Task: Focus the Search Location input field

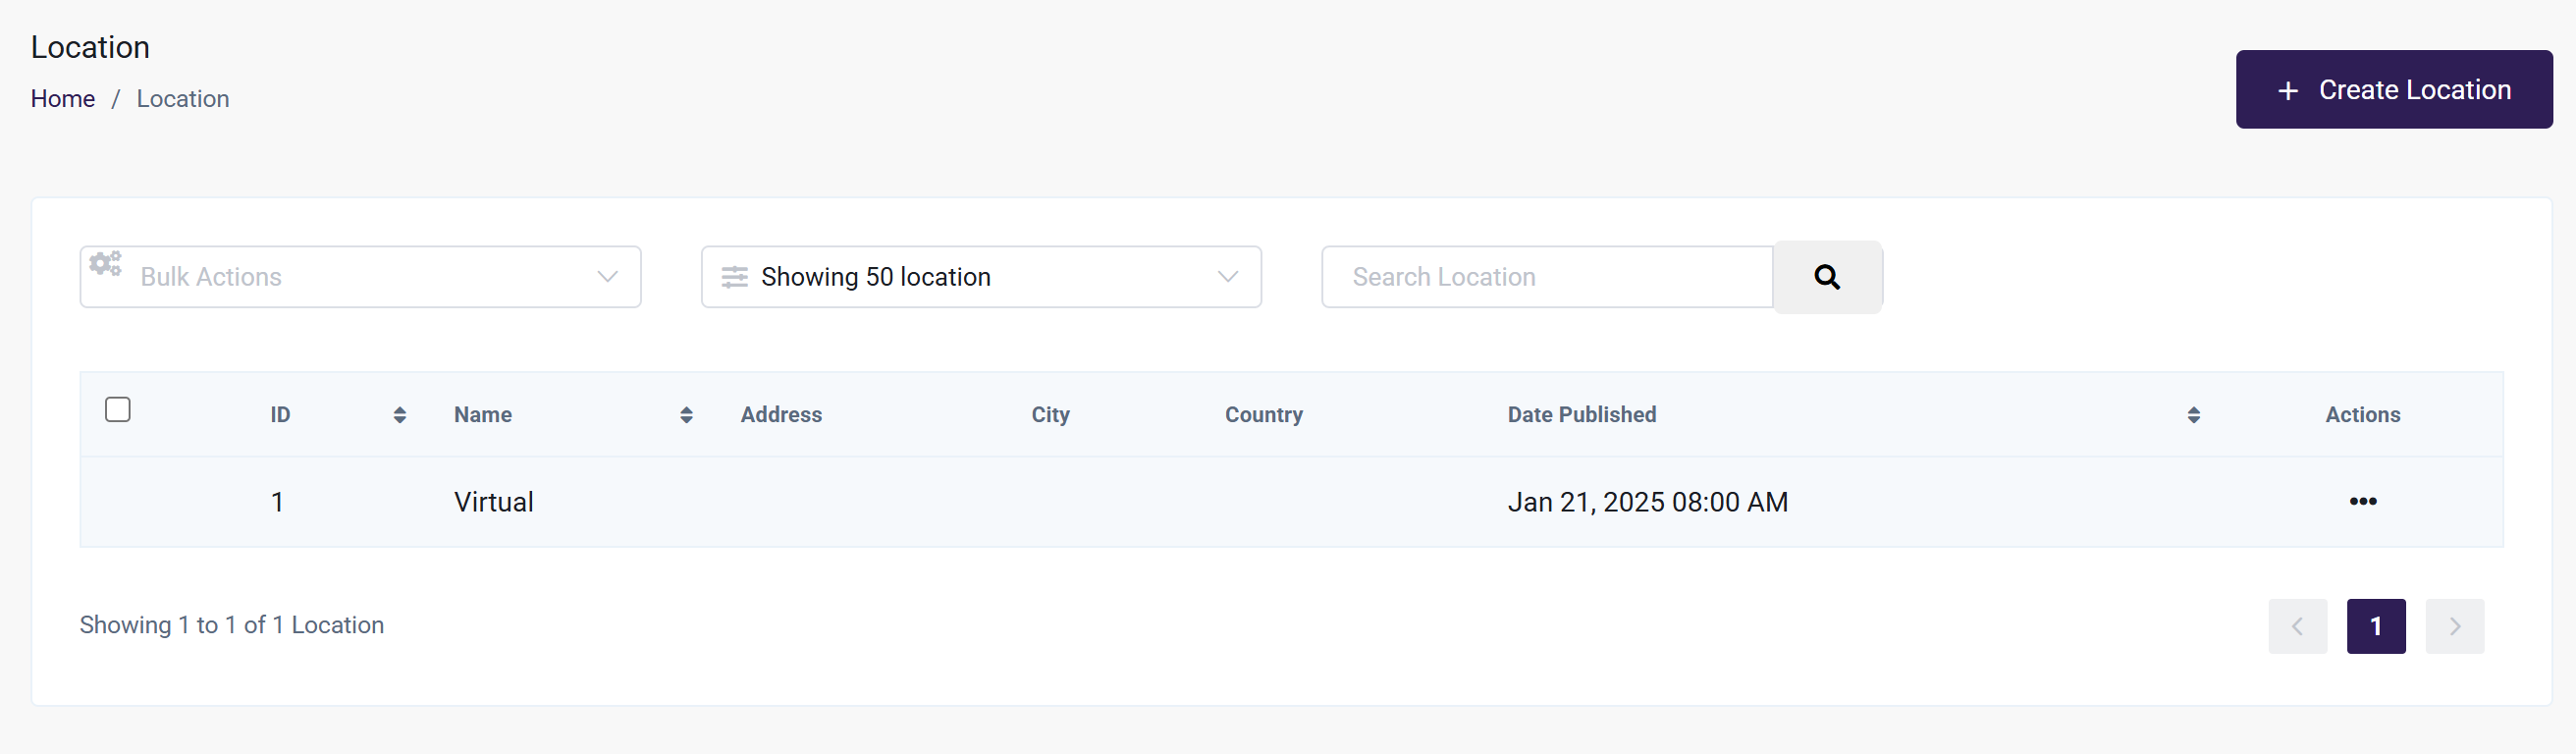Action: 1546,277
